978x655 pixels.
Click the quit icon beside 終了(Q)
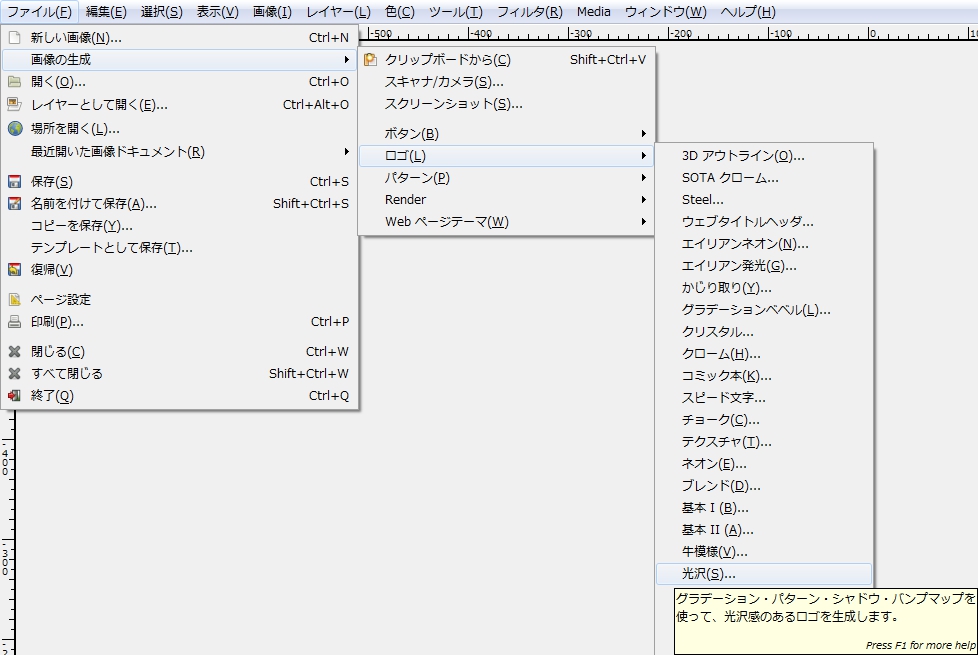[x=14, y=396]
